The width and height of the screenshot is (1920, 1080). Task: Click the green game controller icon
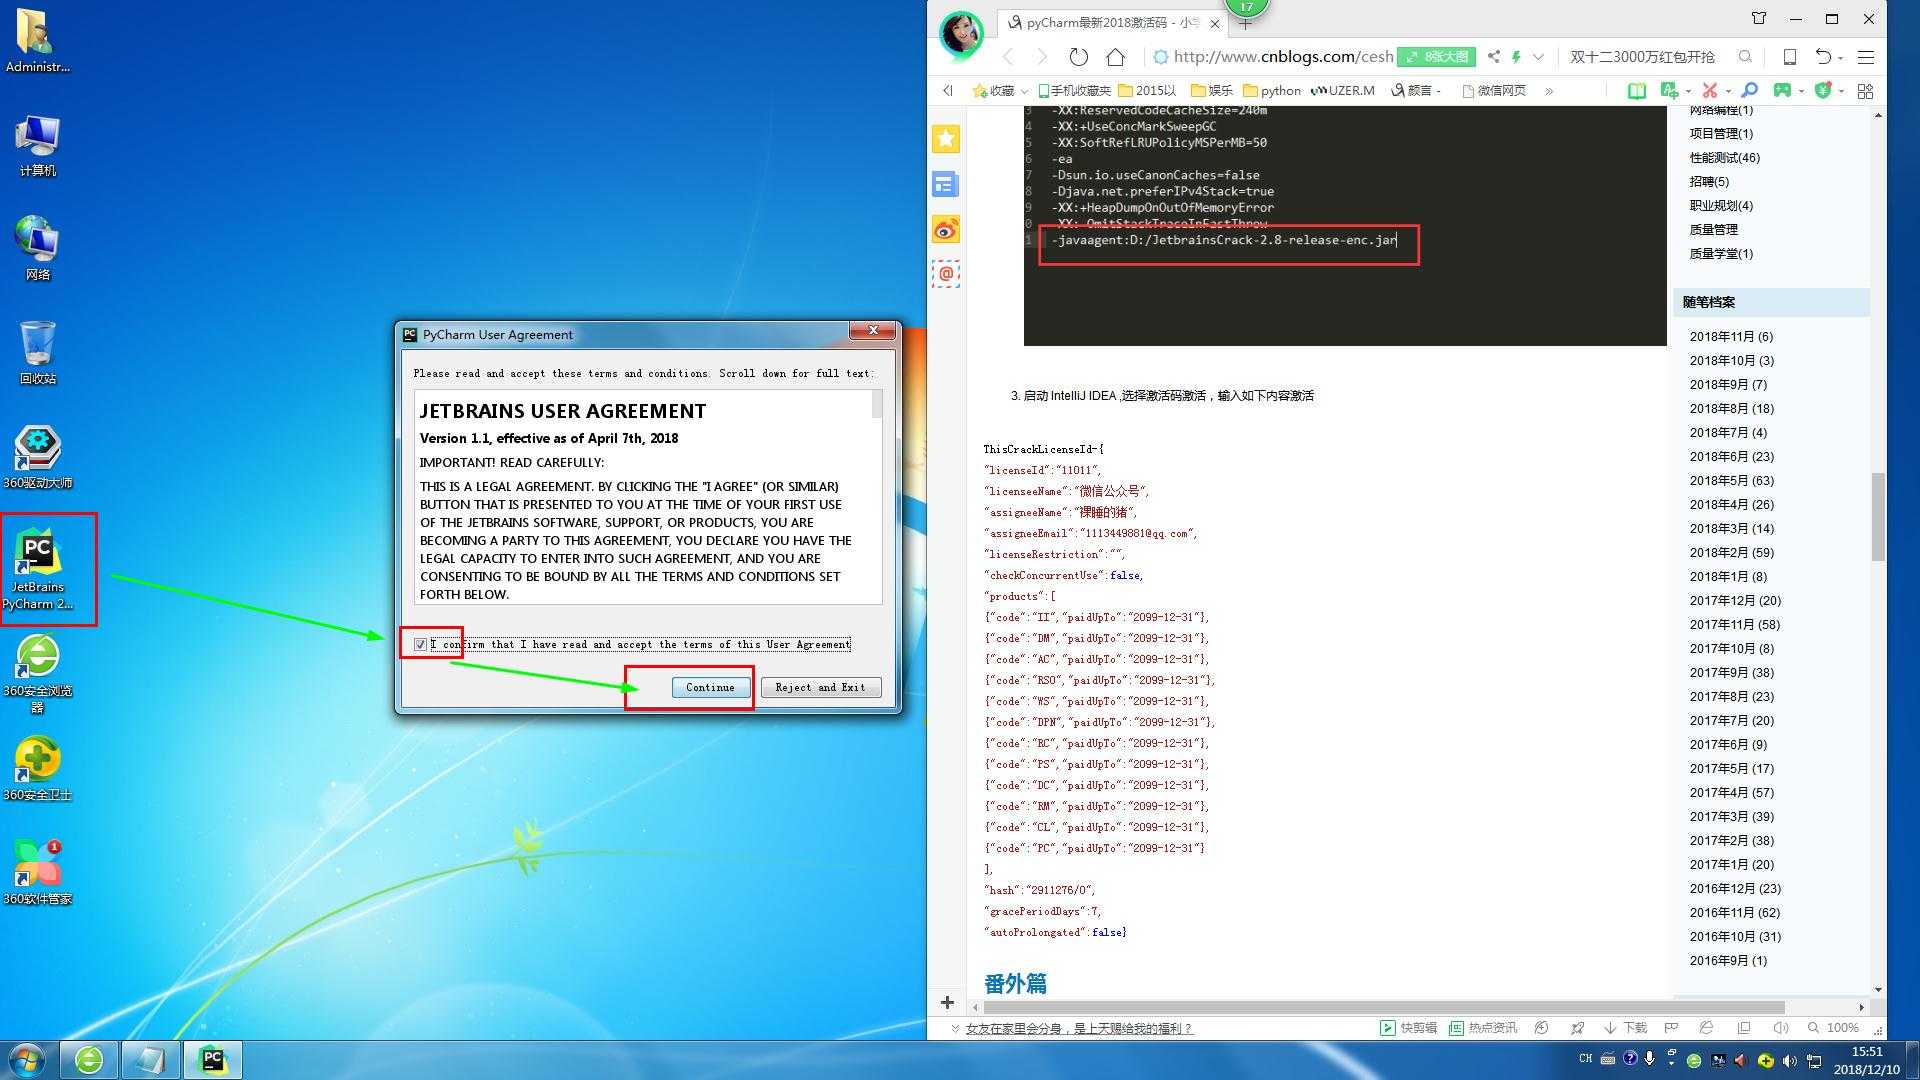(x=1782, y=90)
